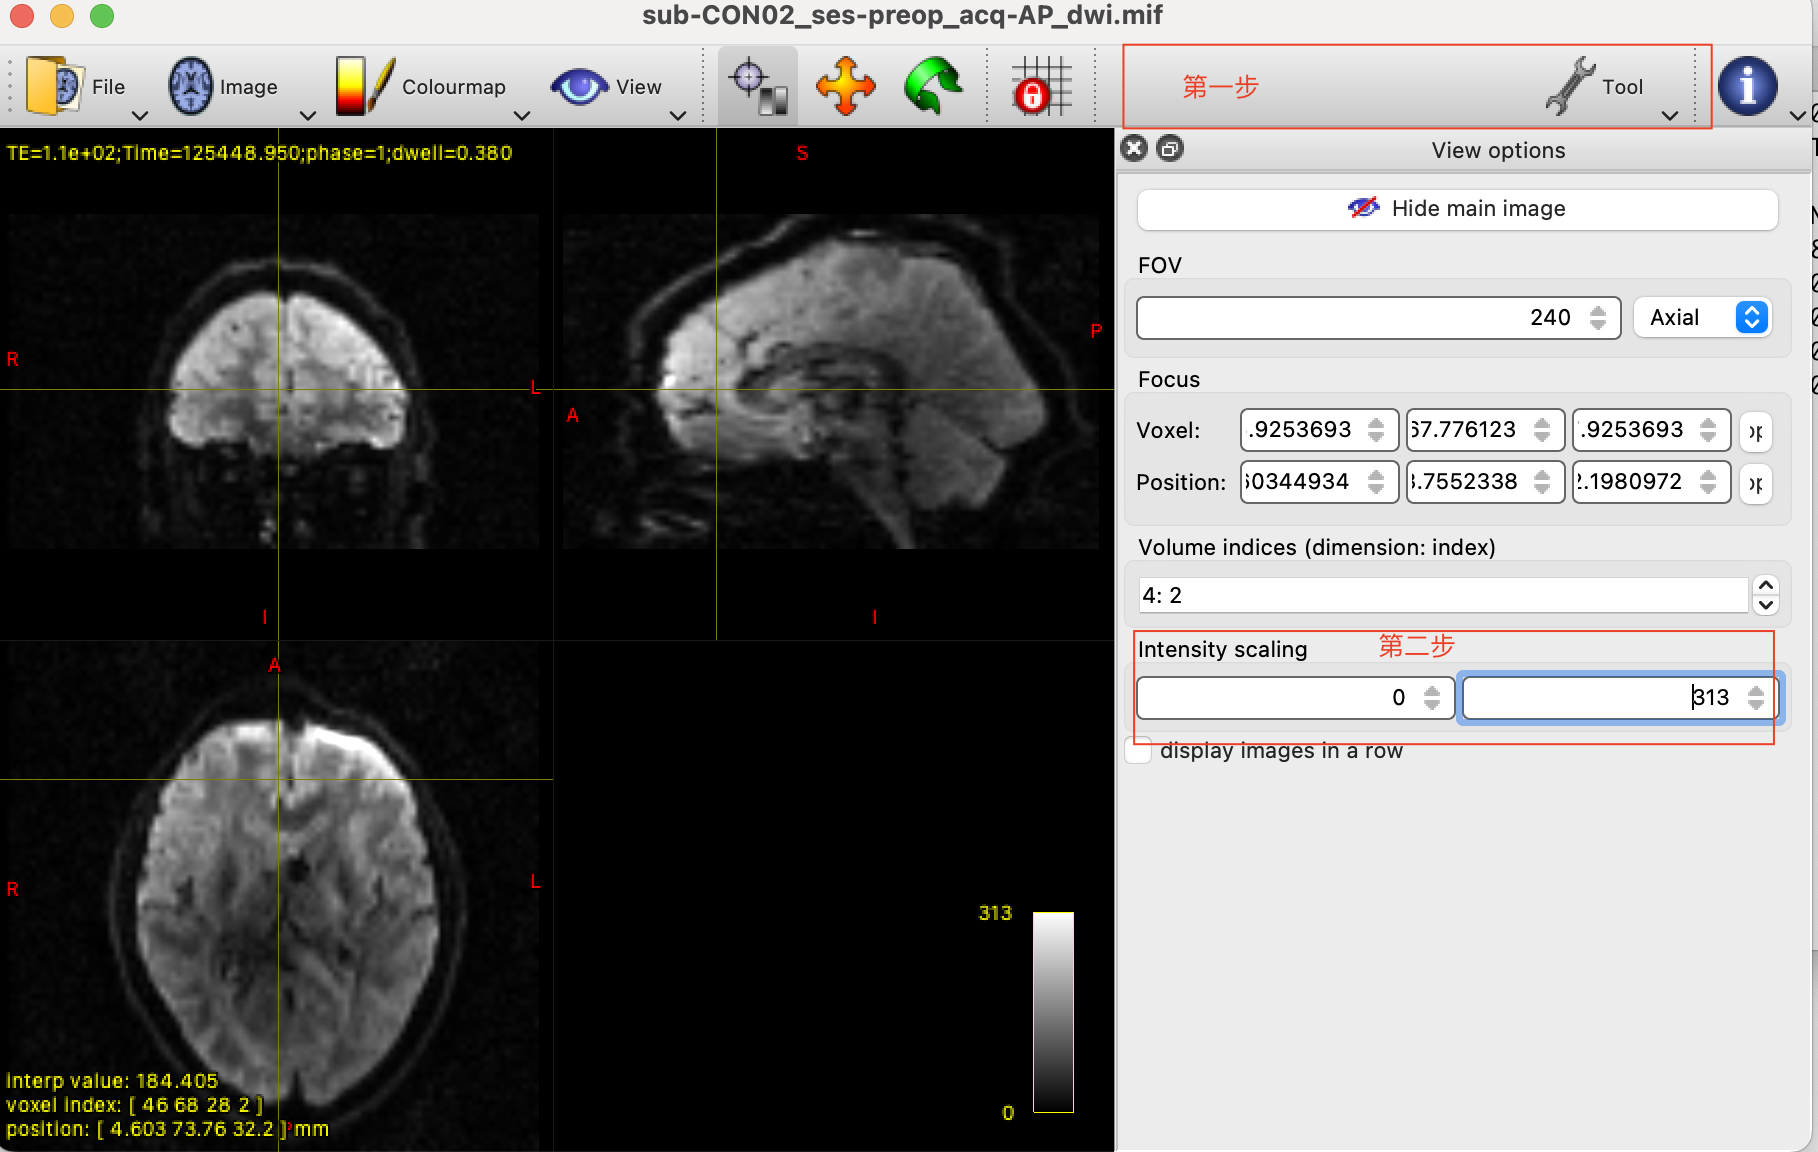1818x1152 pixels.
Task: Select the focus crosshair mode tool
Action: tap(758, 86)
